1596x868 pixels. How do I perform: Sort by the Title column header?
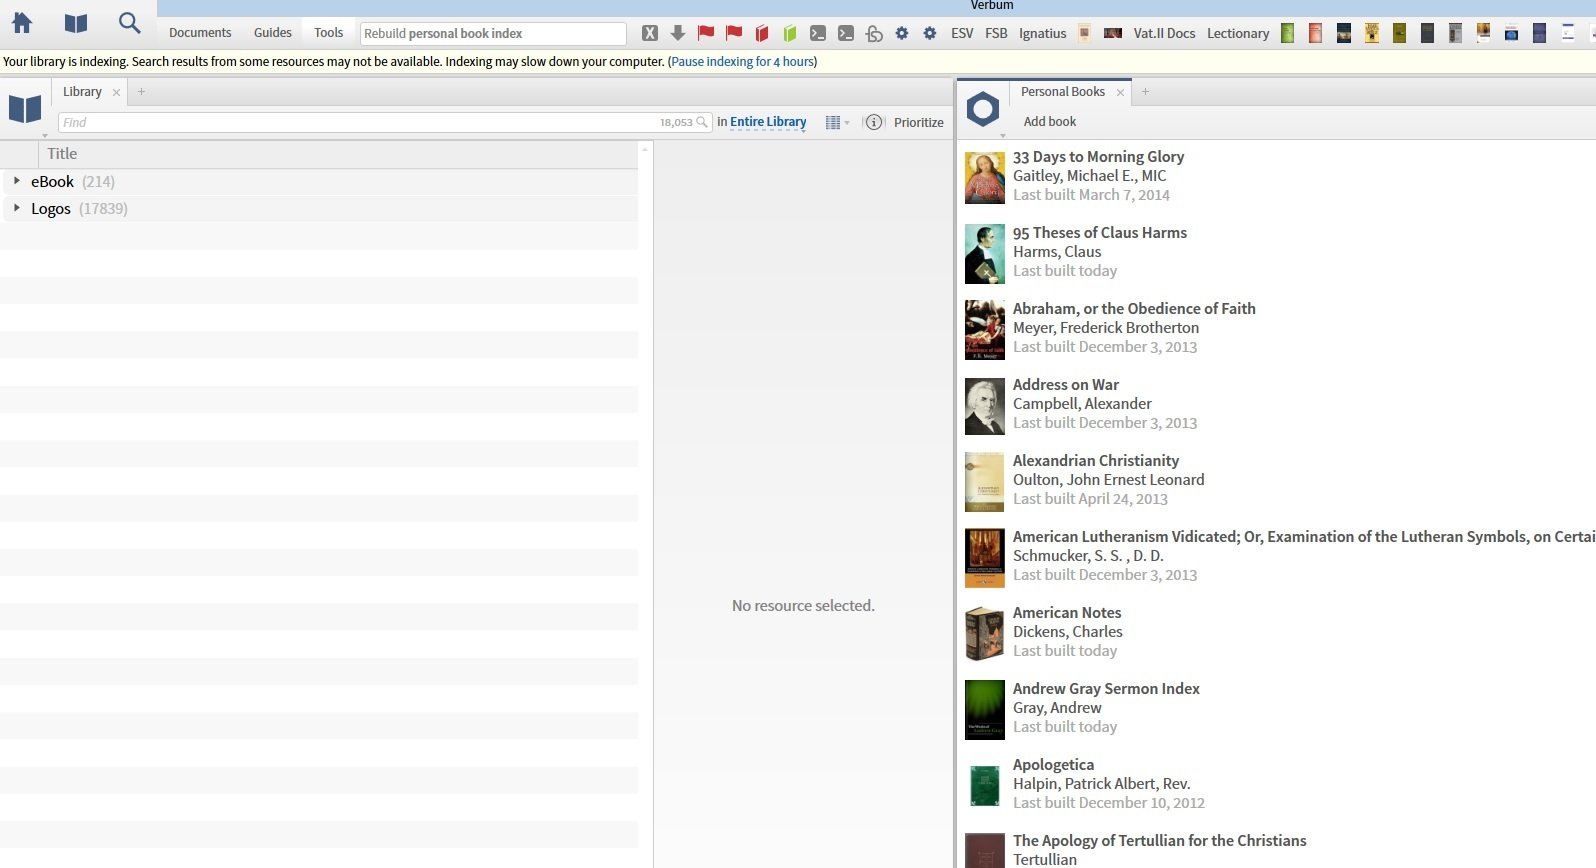338,153
